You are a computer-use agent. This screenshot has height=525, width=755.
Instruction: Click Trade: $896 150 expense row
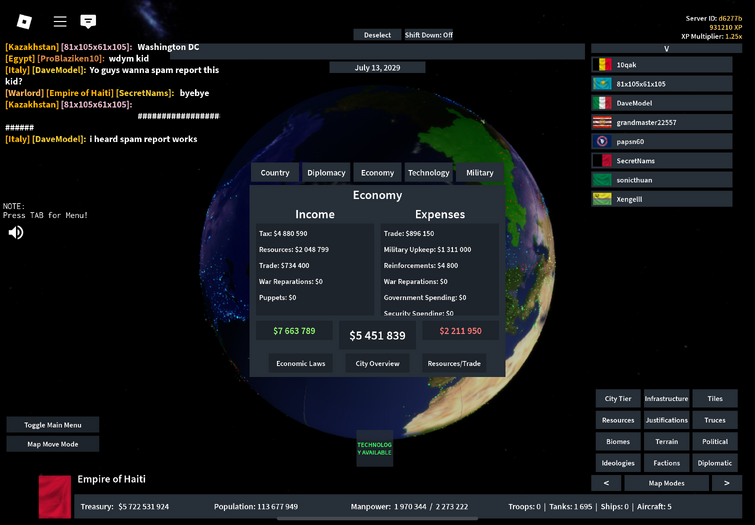coord(409,234)
